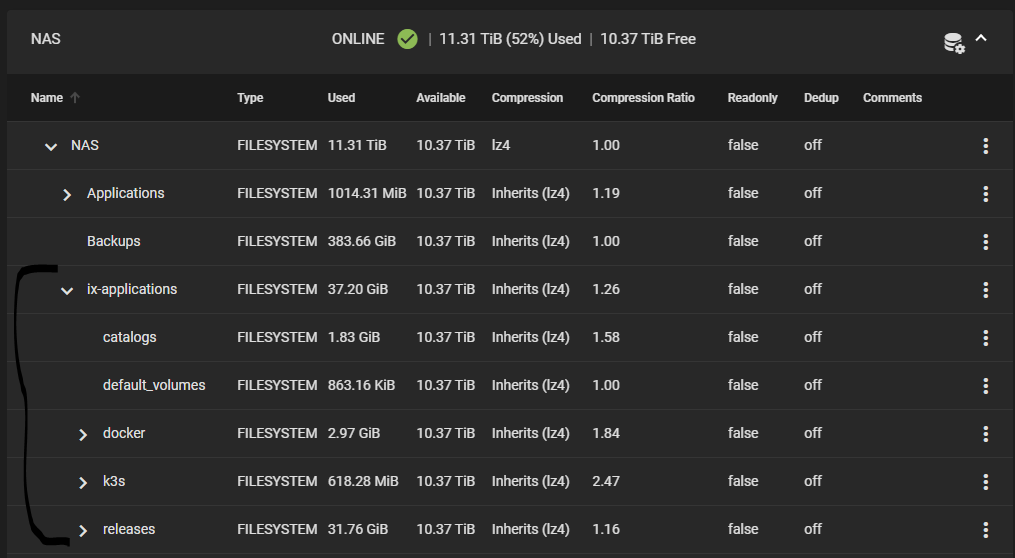Open pool settings gear icon for NAS

[954, 43]
